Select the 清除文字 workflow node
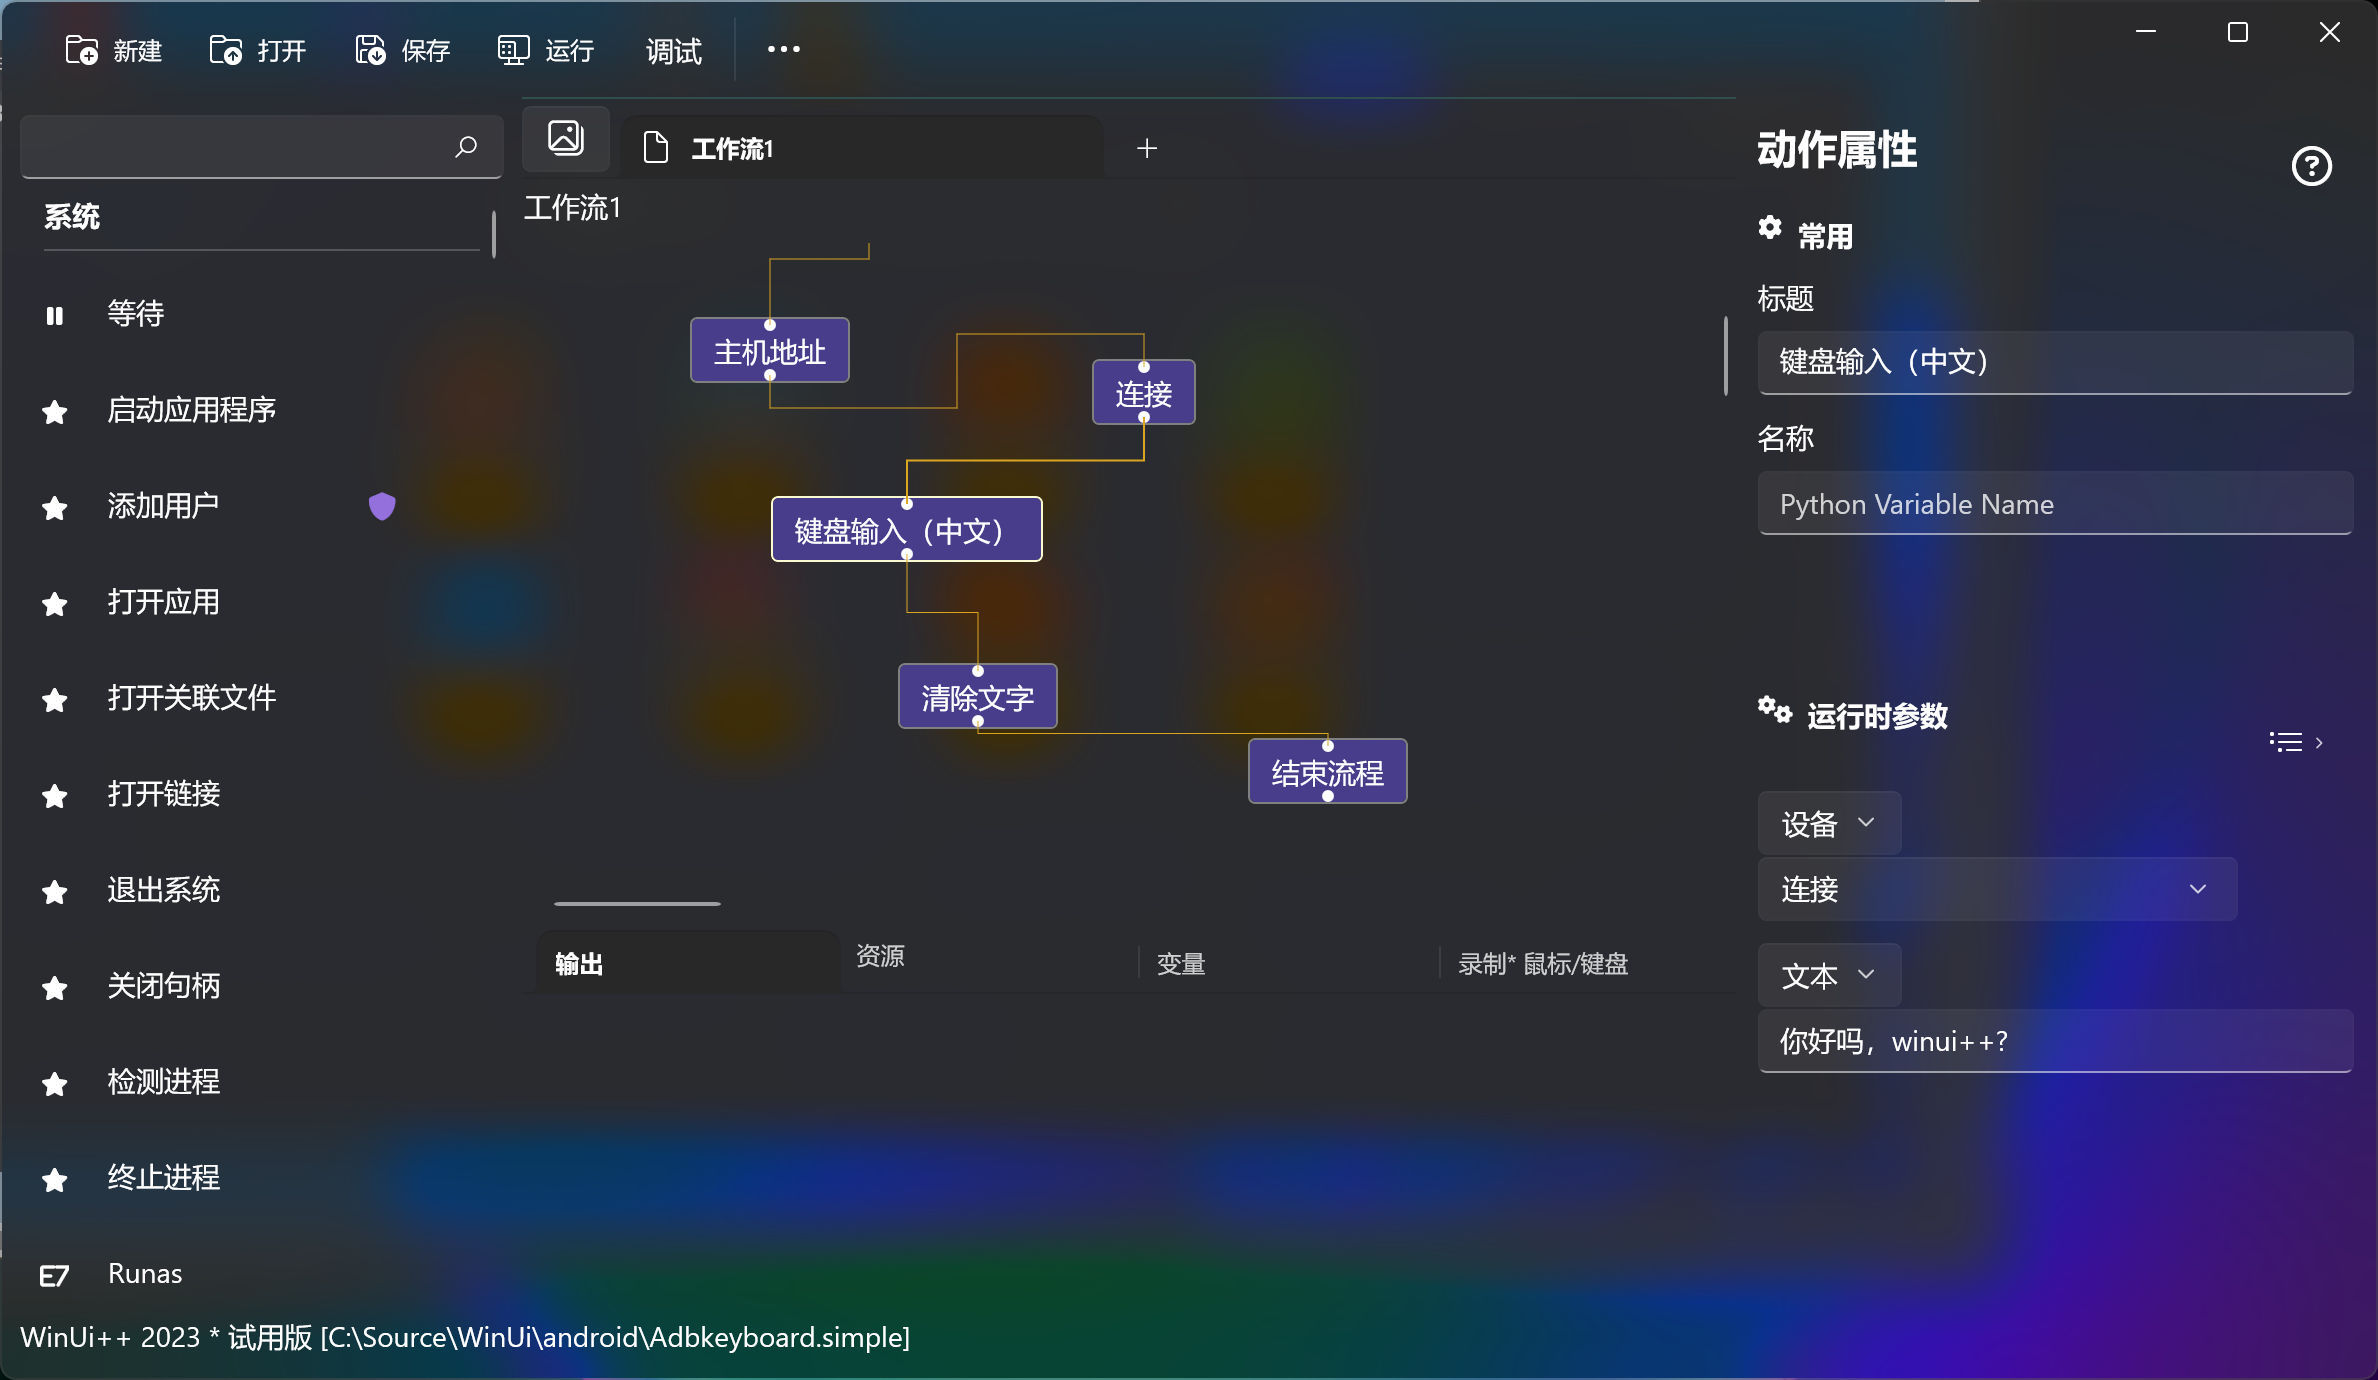This screenshot has width=2378, height=1380. coord(977,697)
